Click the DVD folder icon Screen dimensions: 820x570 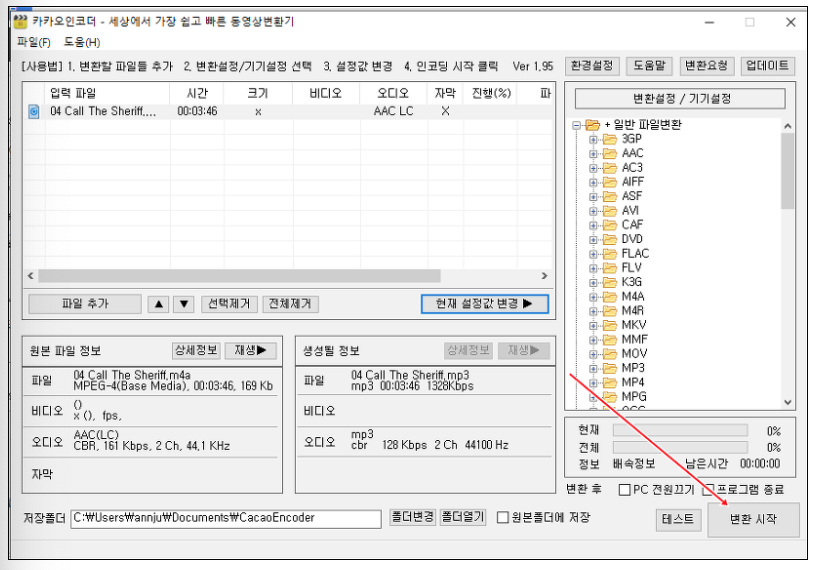pos(609,240)
